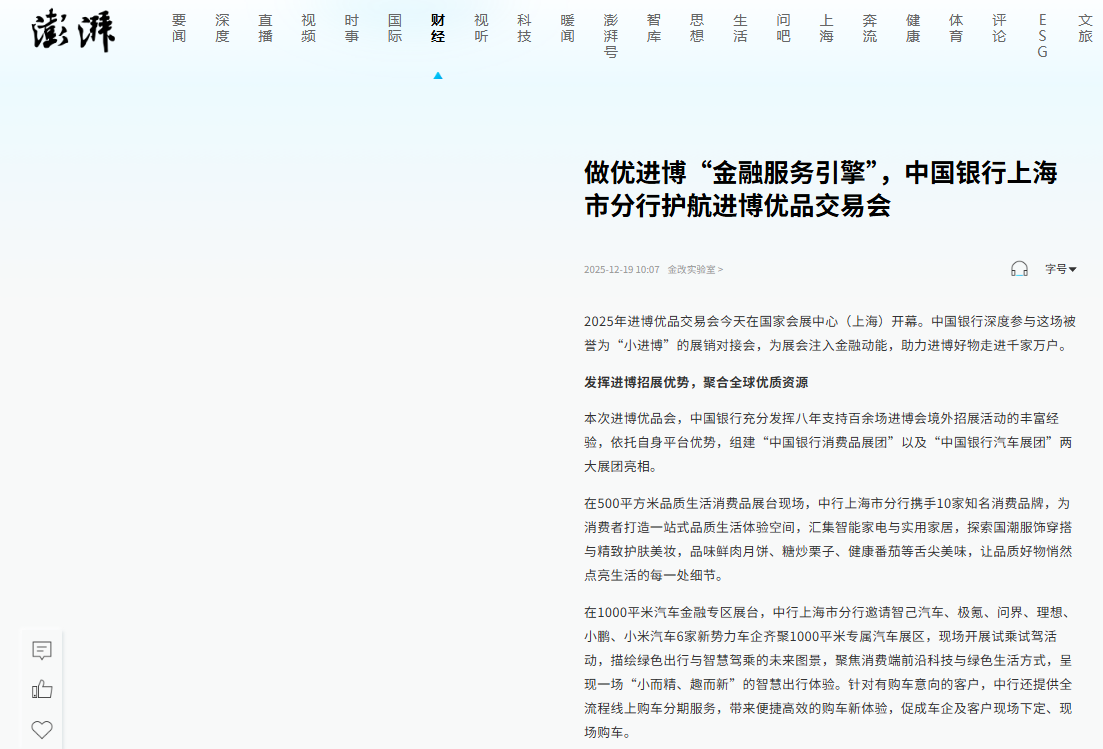Click the headphone listen-to-article icon
This screenshot has height=749, width=1103.
(x=1019, y=269)
